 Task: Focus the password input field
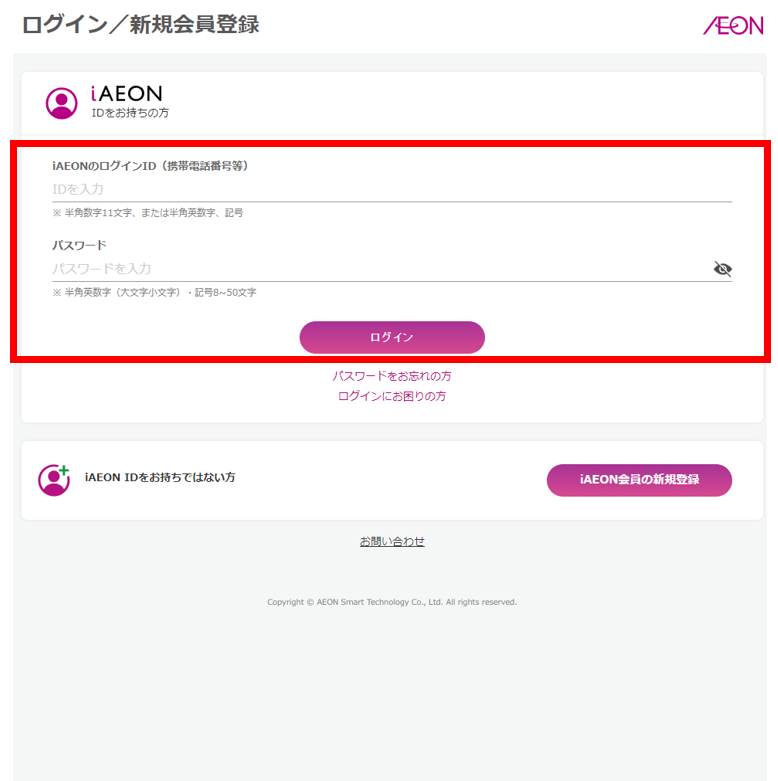coord(381,269)
